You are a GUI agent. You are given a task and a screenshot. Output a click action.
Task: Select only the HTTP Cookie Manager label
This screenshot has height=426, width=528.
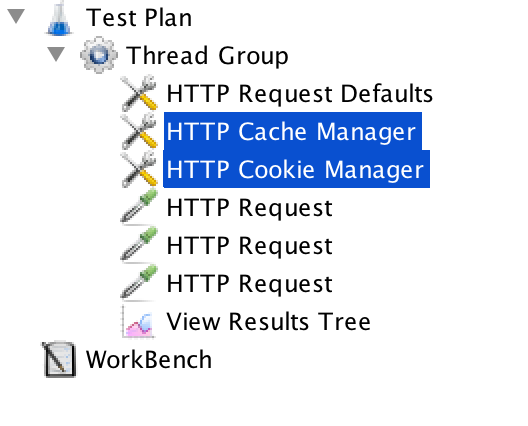click(296, 169)
